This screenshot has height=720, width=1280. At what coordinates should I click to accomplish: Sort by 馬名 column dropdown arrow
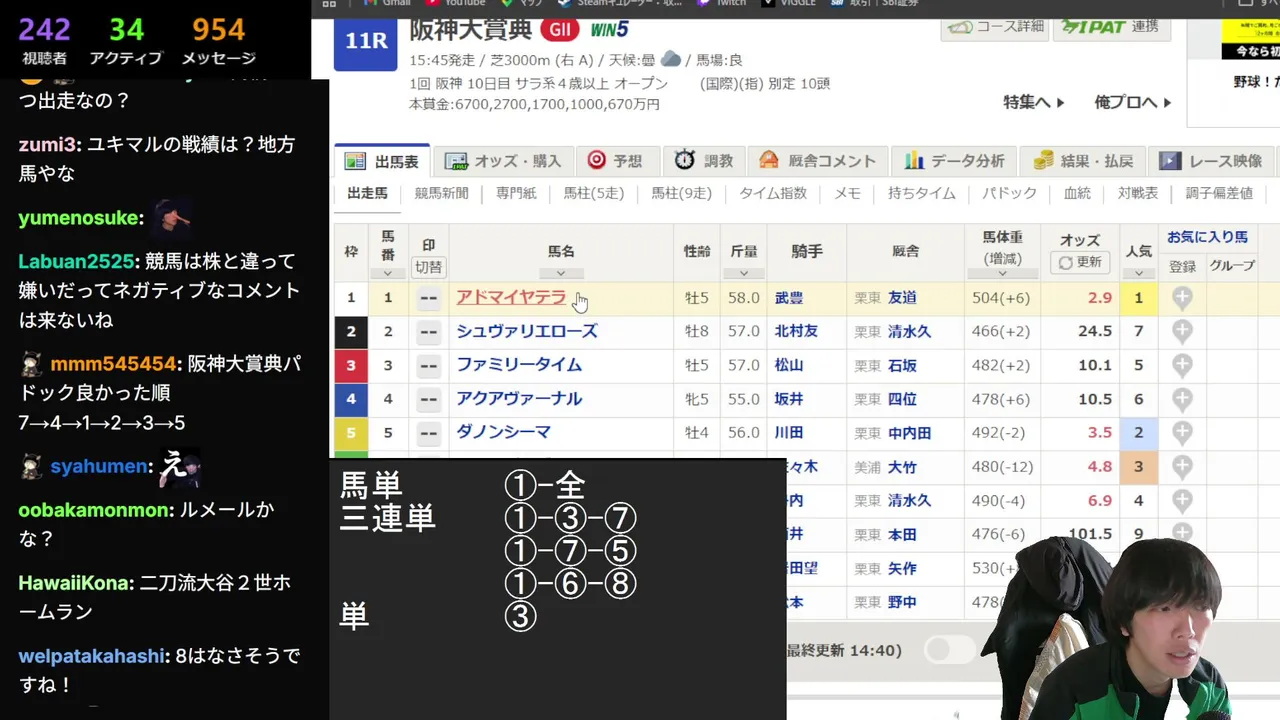coord(560,273)
